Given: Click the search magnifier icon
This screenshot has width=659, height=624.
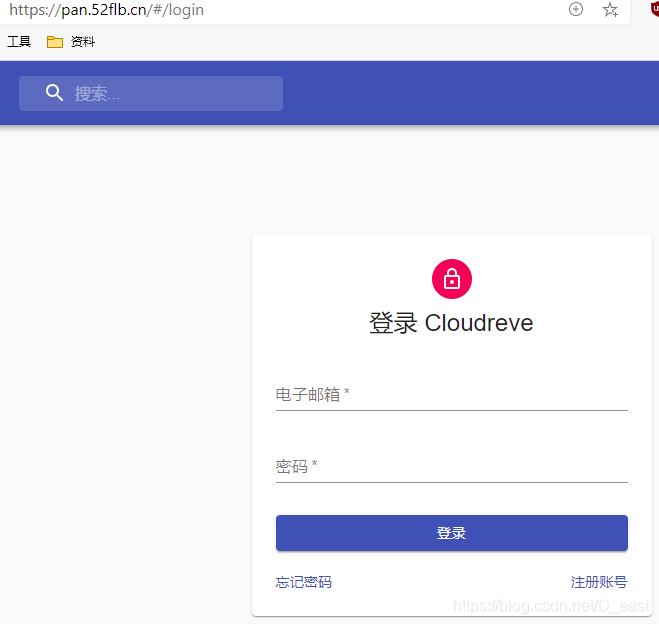Looking at the screenshot, I should tap(54, 93).
